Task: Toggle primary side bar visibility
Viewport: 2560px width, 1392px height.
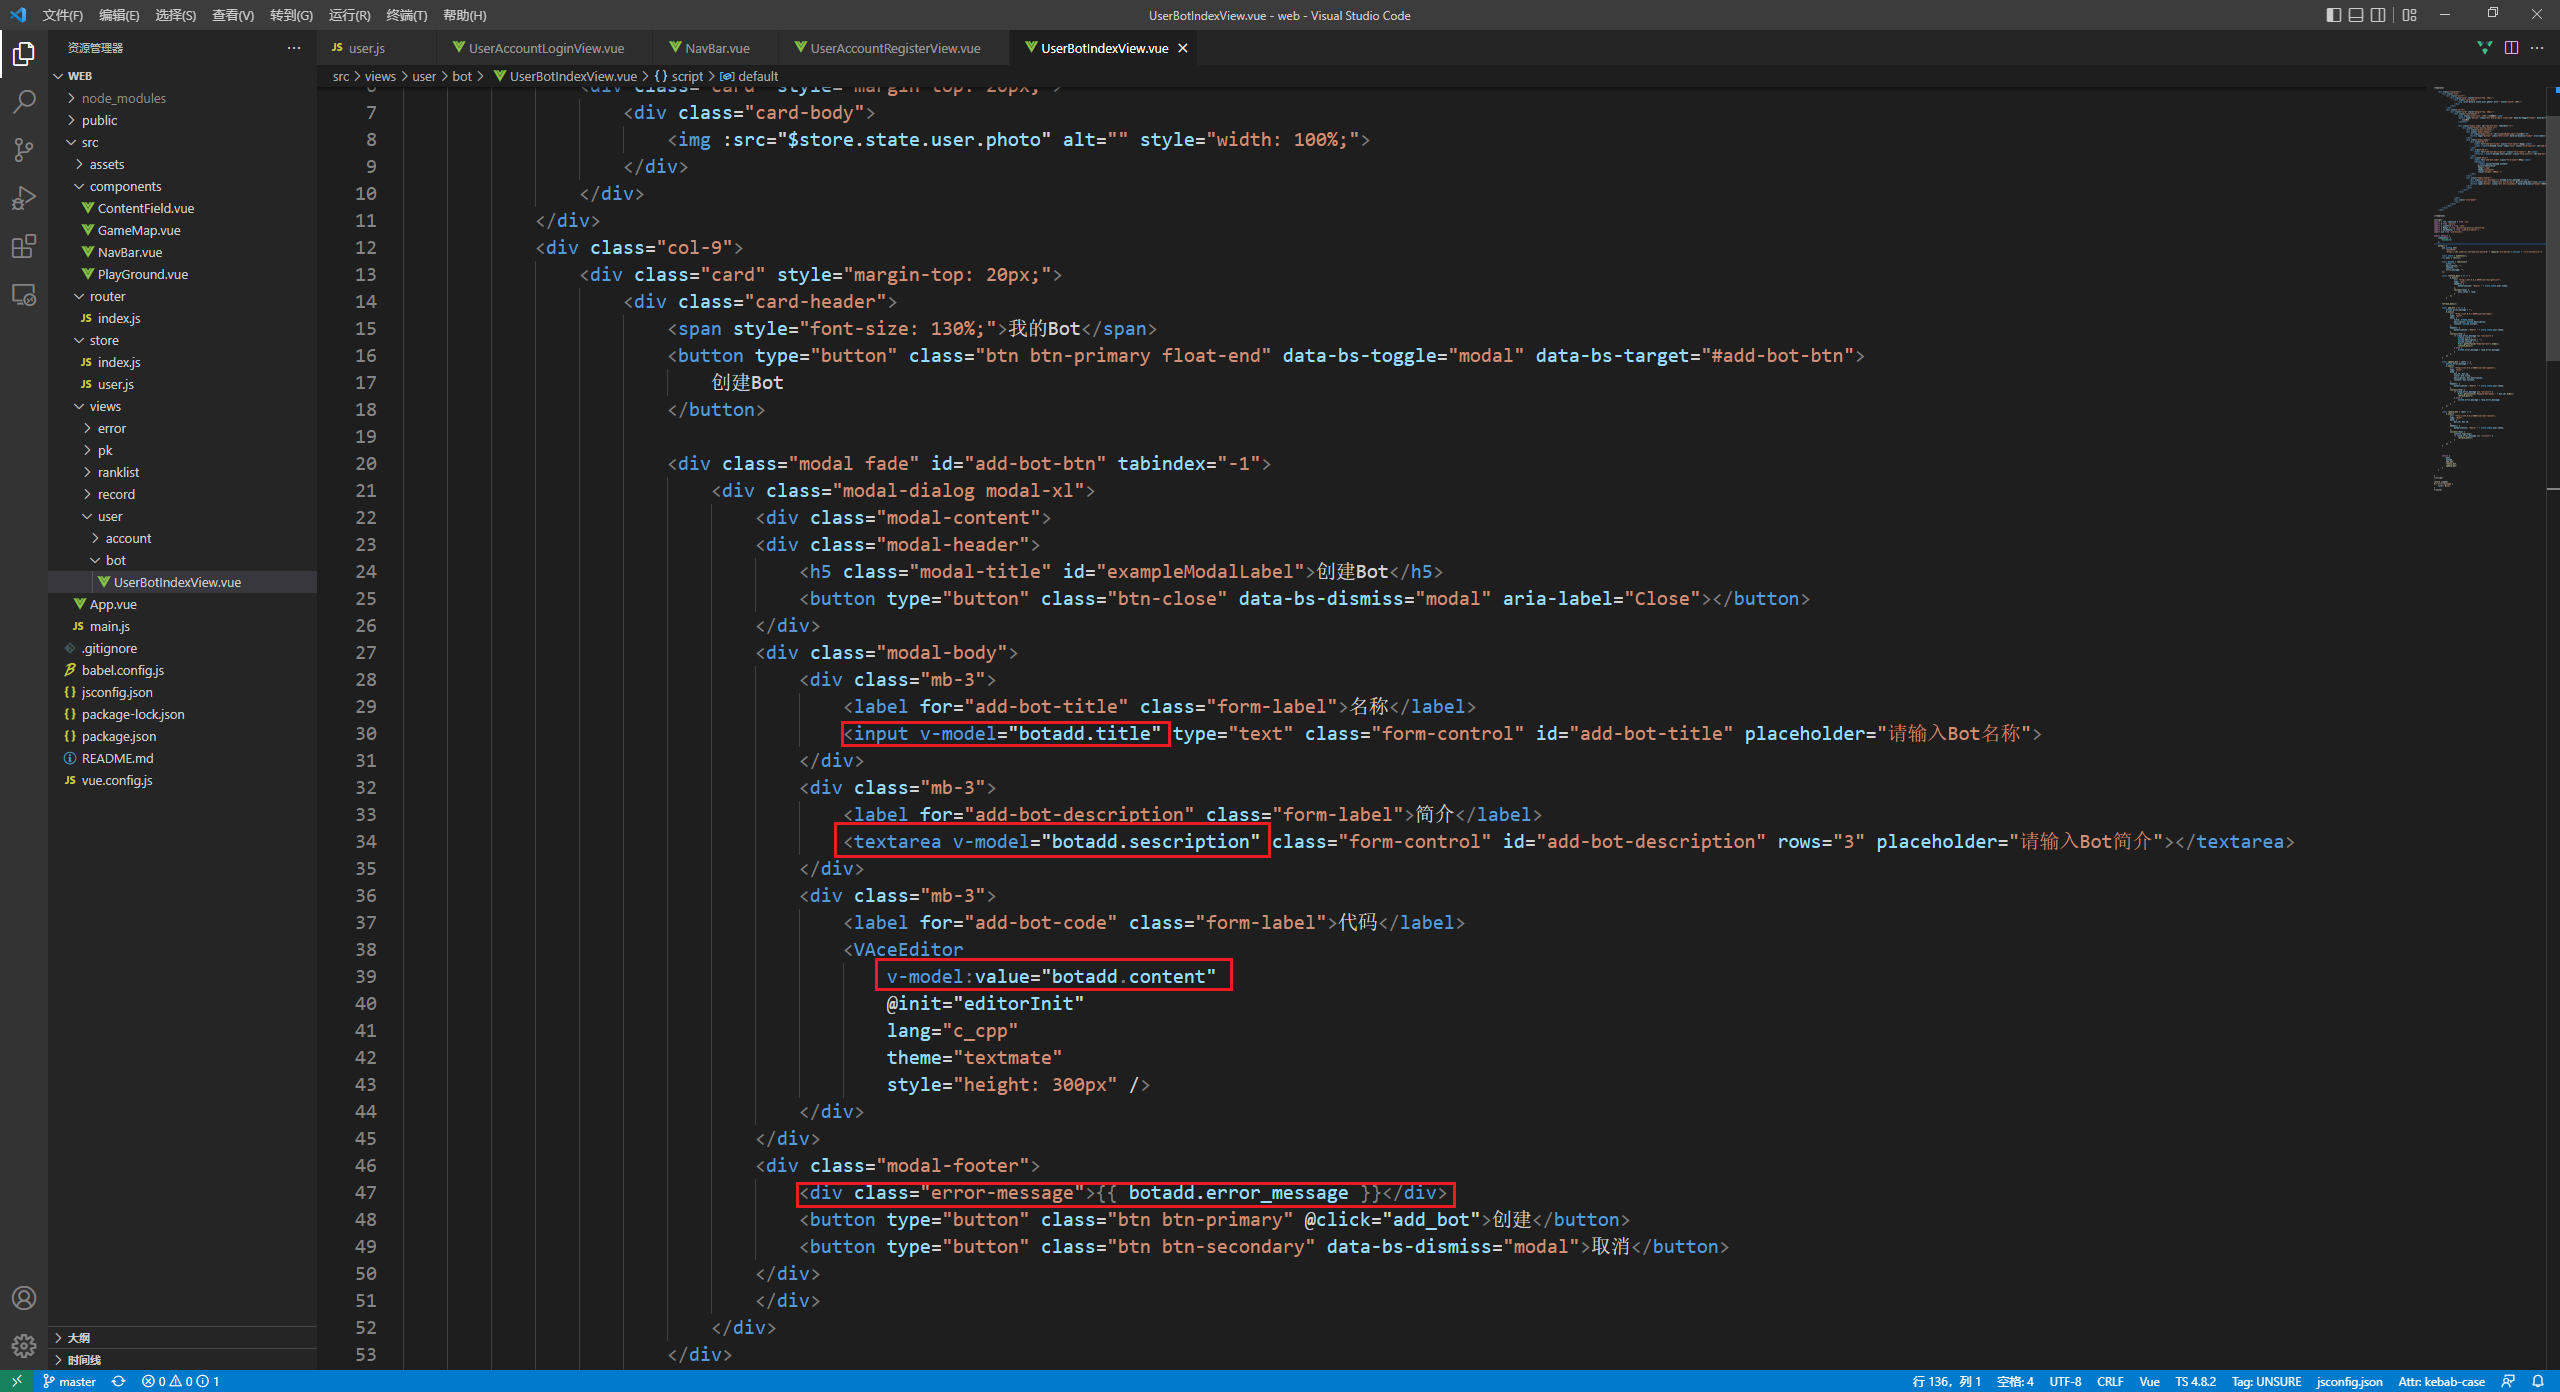Action: (2333, 15)
